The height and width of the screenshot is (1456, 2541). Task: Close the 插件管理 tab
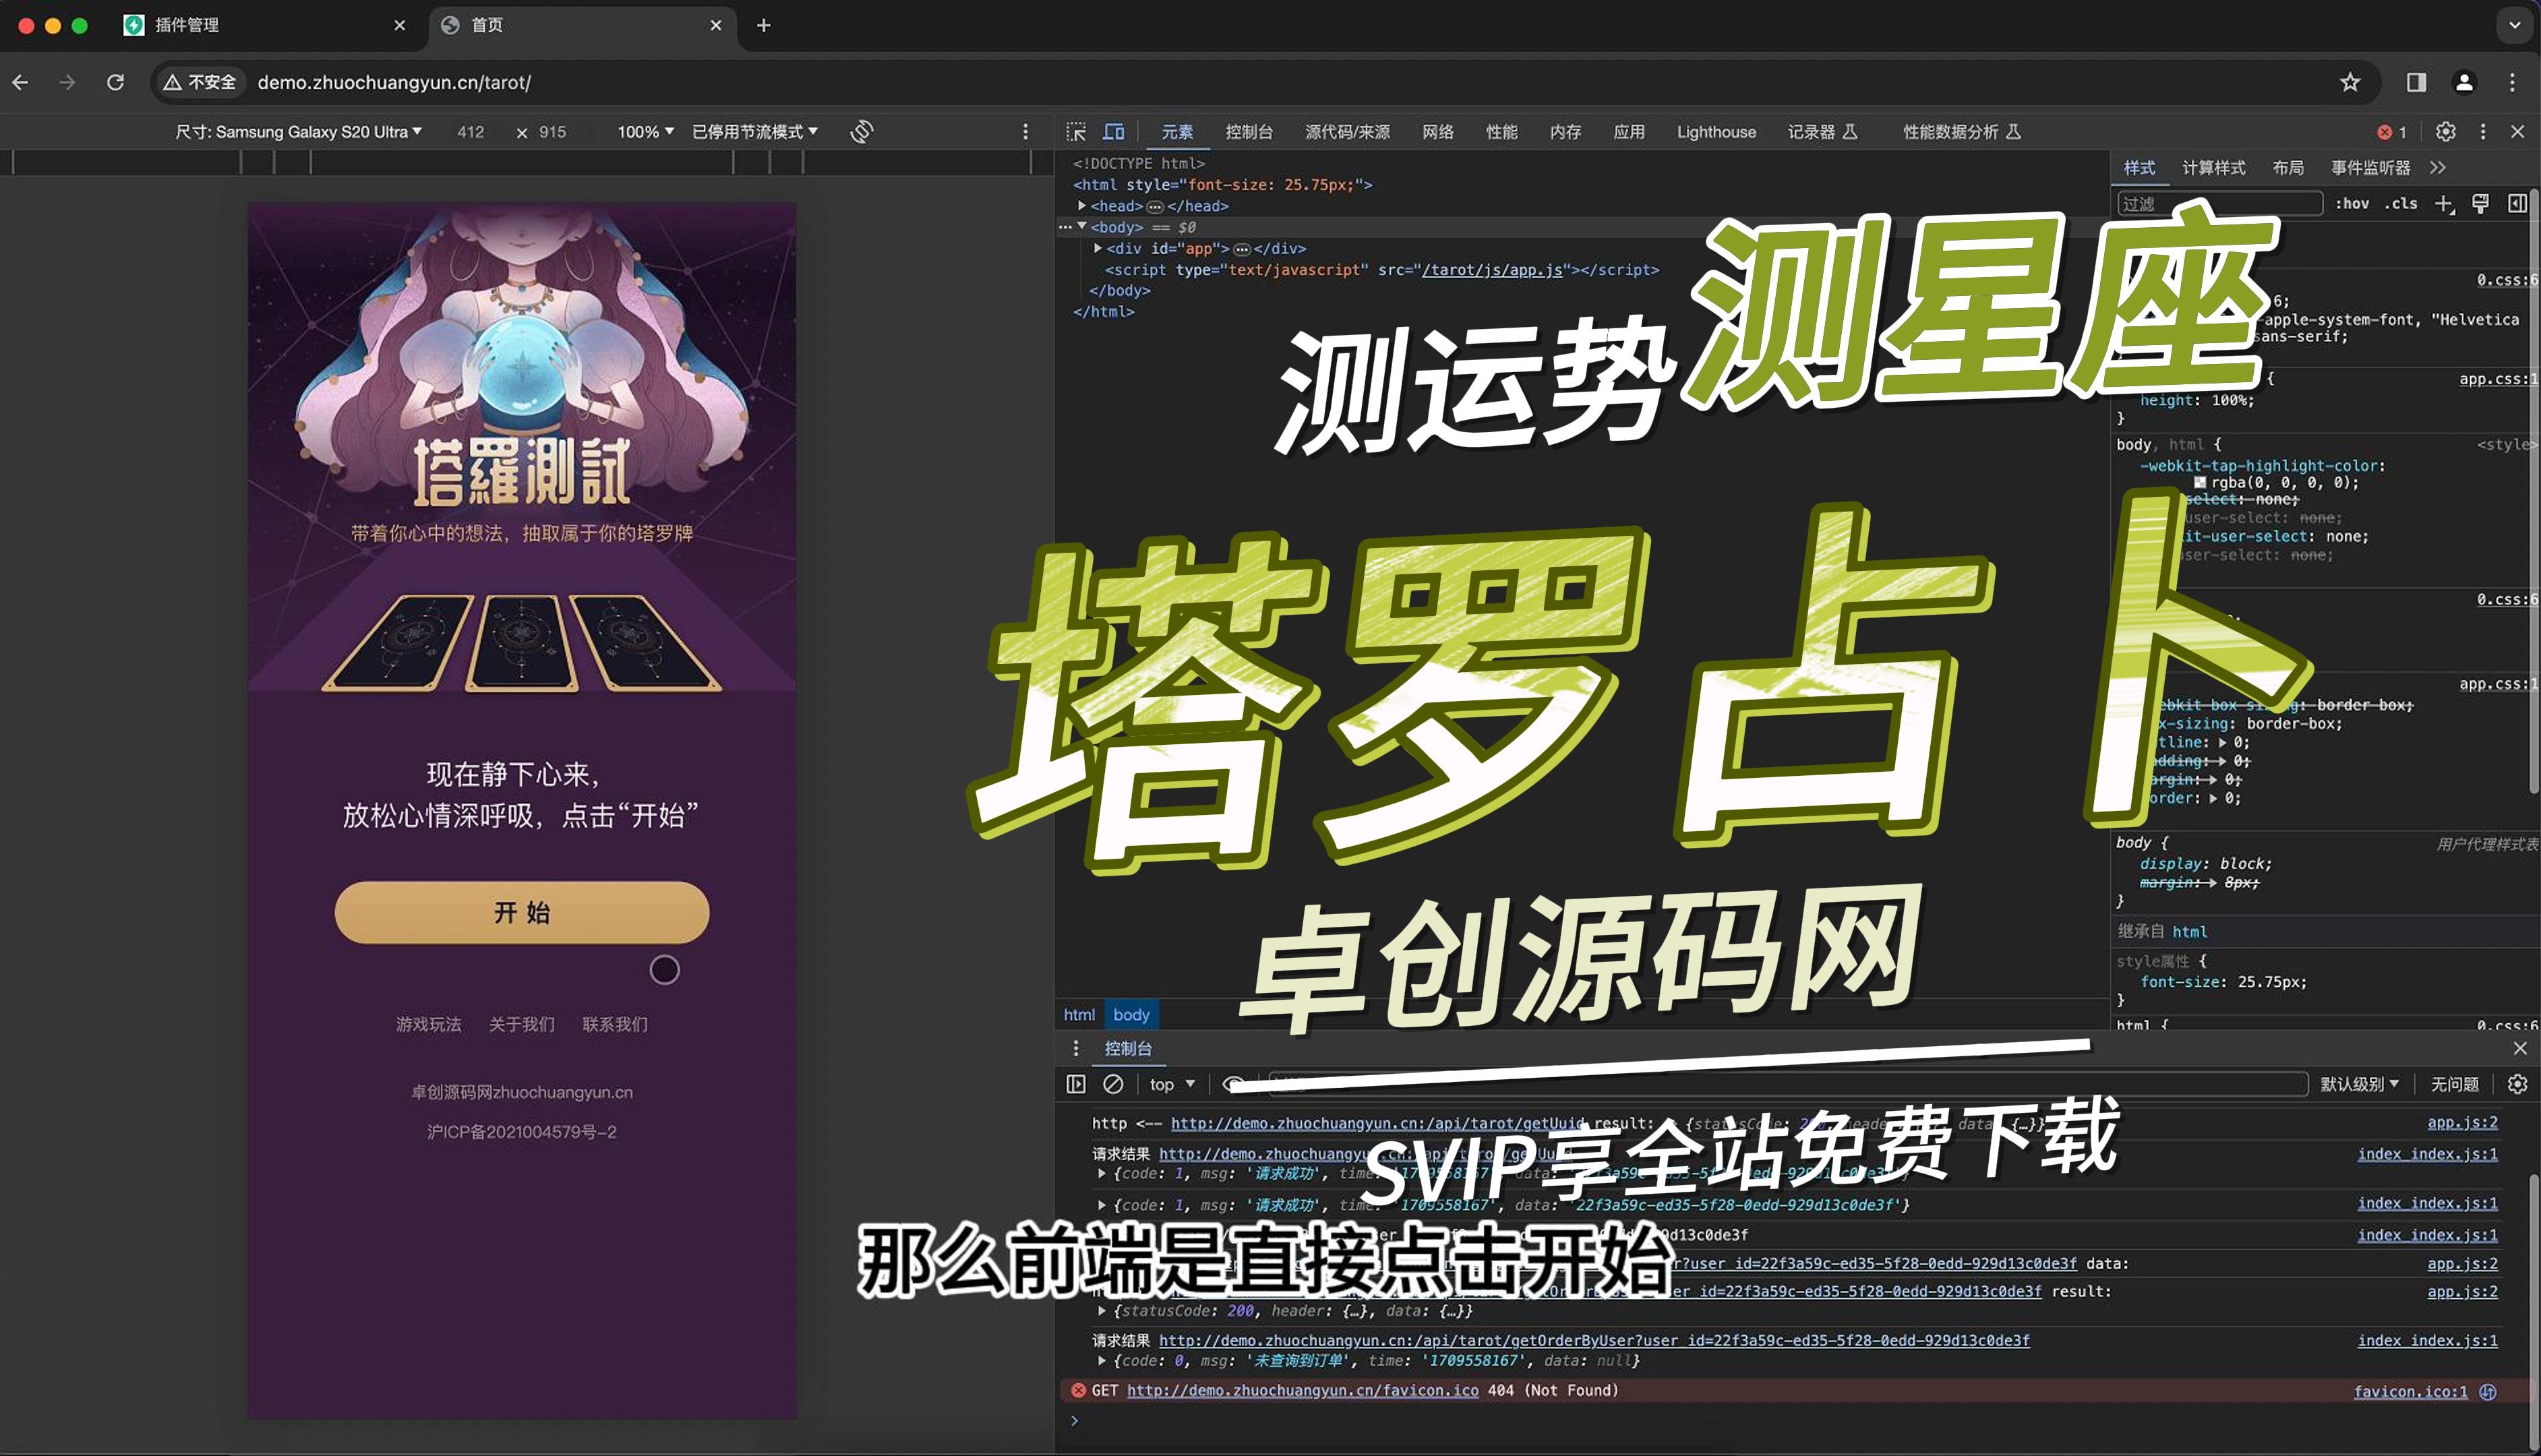coord(400,25)
